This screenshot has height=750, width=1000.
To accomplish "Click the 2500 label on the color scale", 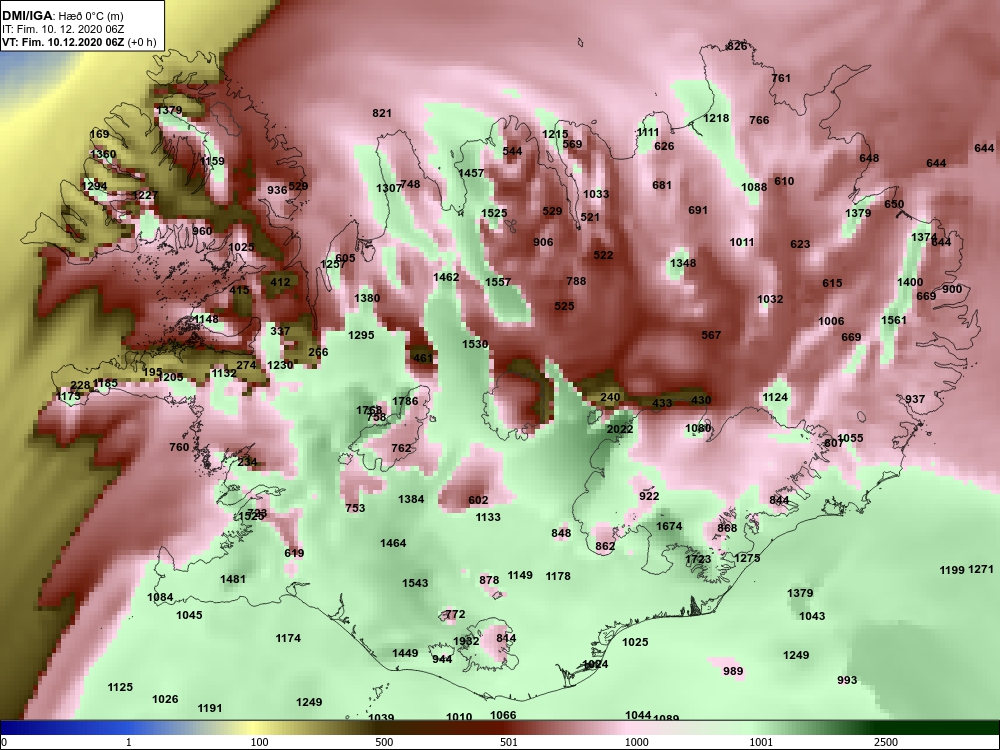I will point(886,742).
